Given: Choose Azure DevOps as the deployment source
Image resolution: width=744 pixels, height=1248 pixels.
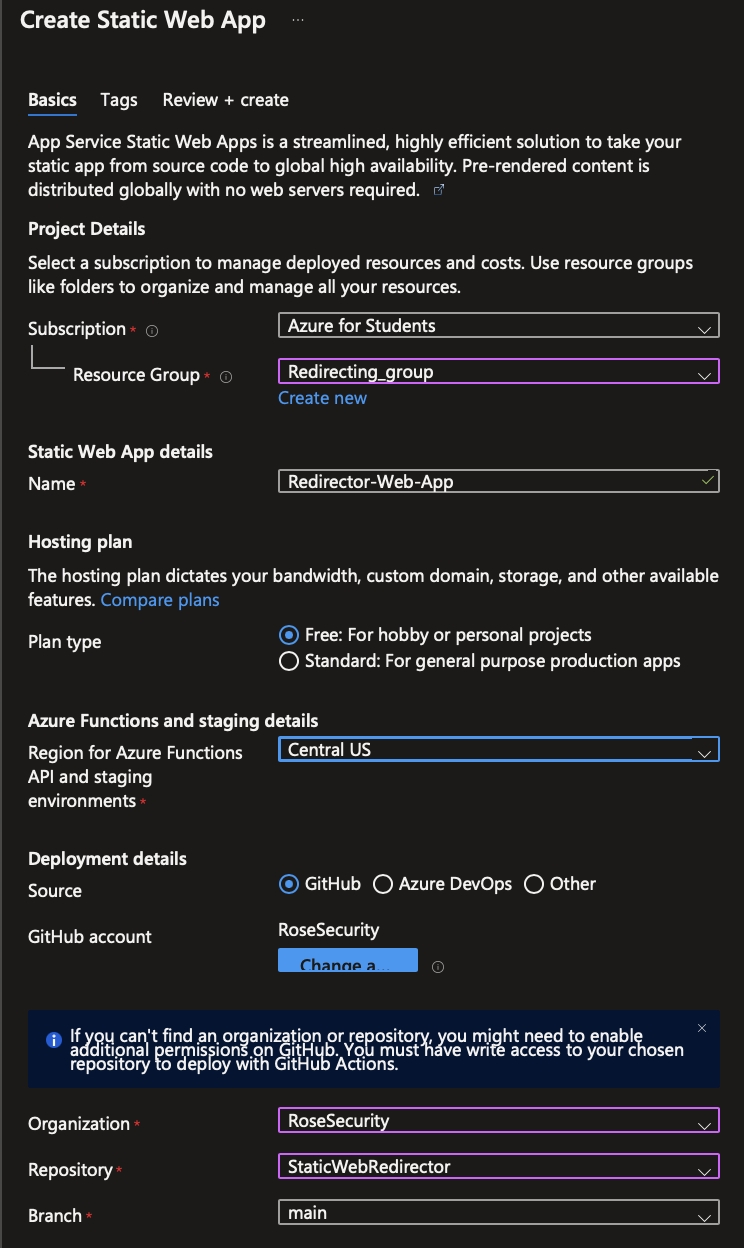Looking at the screenshot, I should pyautogui.click(x=382, y=884).
